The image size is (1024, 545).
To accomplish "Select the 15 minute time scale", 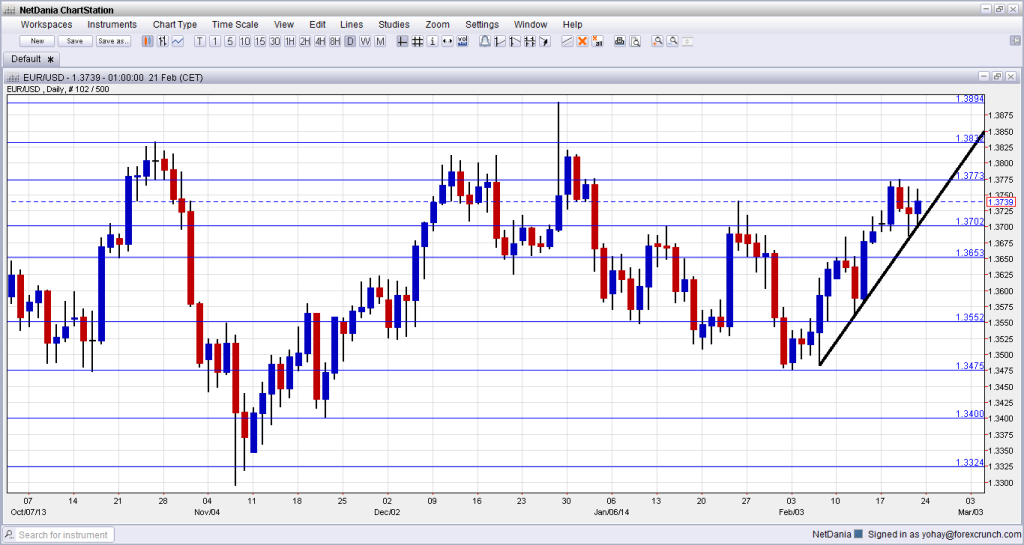I will tap(260, 41).
